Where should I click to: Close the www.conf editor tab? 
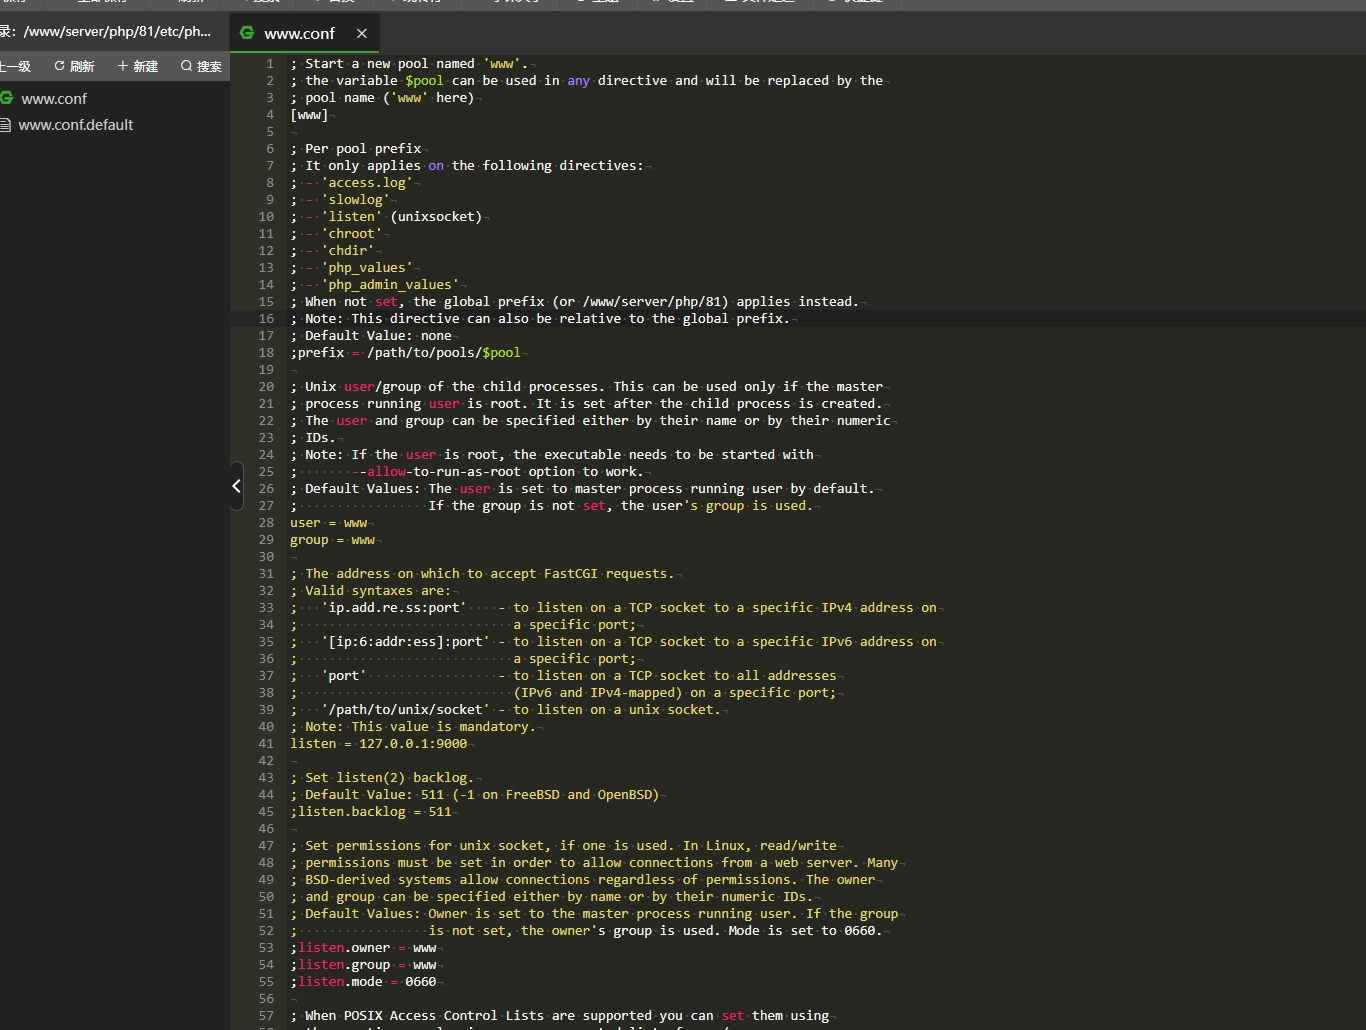(x=362, y=34)
